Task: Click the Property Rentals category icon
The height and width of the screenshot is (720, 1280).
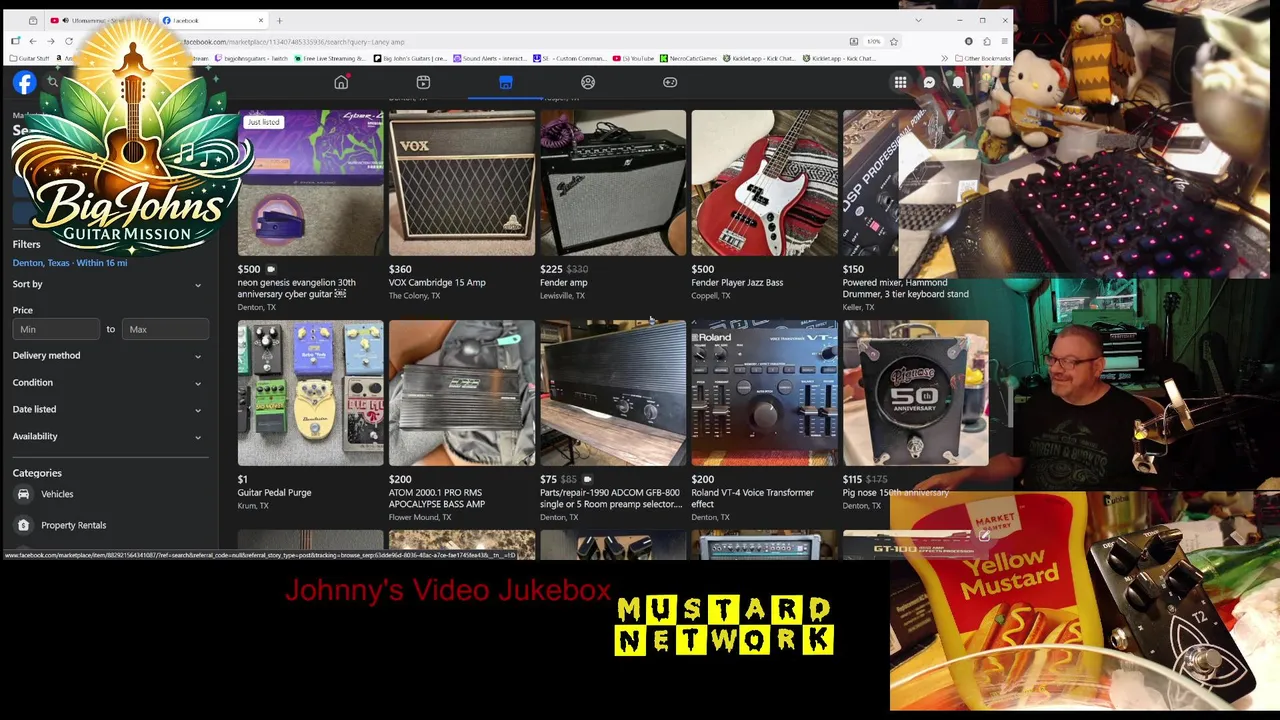Action: coord(23,525)
